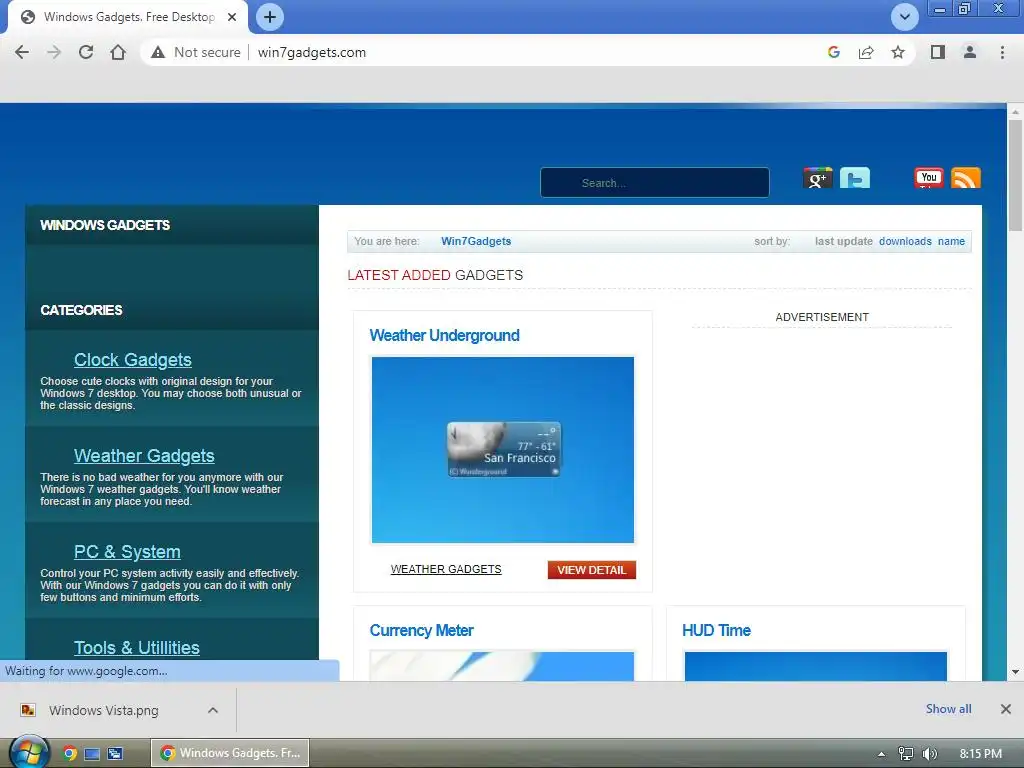
Task: Open the Windows Start orb
Action: point(29,752)
